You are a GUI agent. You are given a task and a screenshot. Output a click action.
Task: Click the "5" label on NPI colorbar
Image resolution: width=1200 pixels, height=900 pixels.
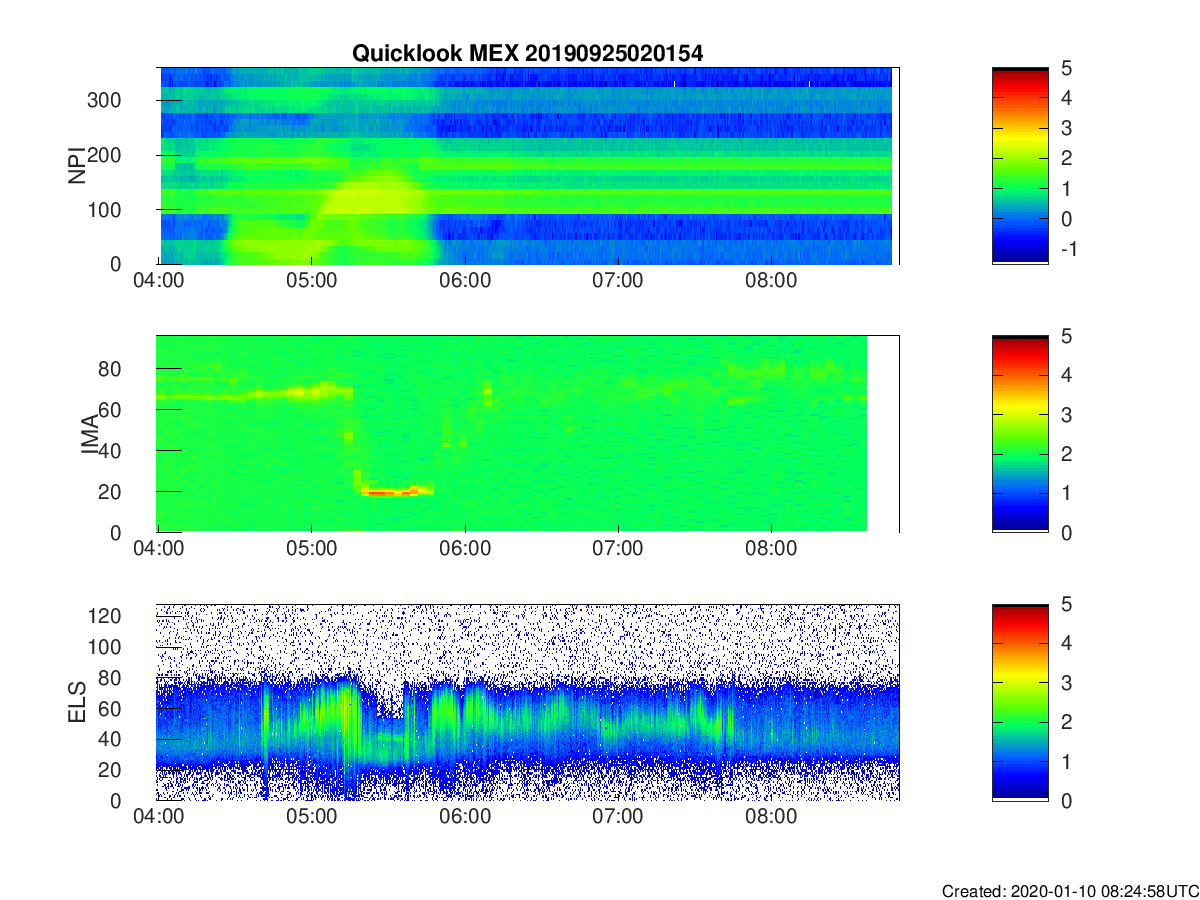click(1066, 69)
